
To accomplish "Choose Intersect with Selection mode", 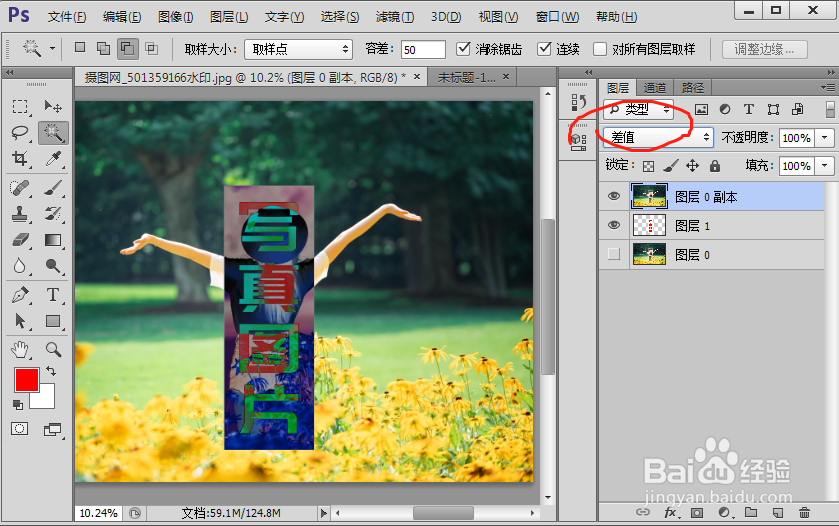I will click(x=152, y=49).
